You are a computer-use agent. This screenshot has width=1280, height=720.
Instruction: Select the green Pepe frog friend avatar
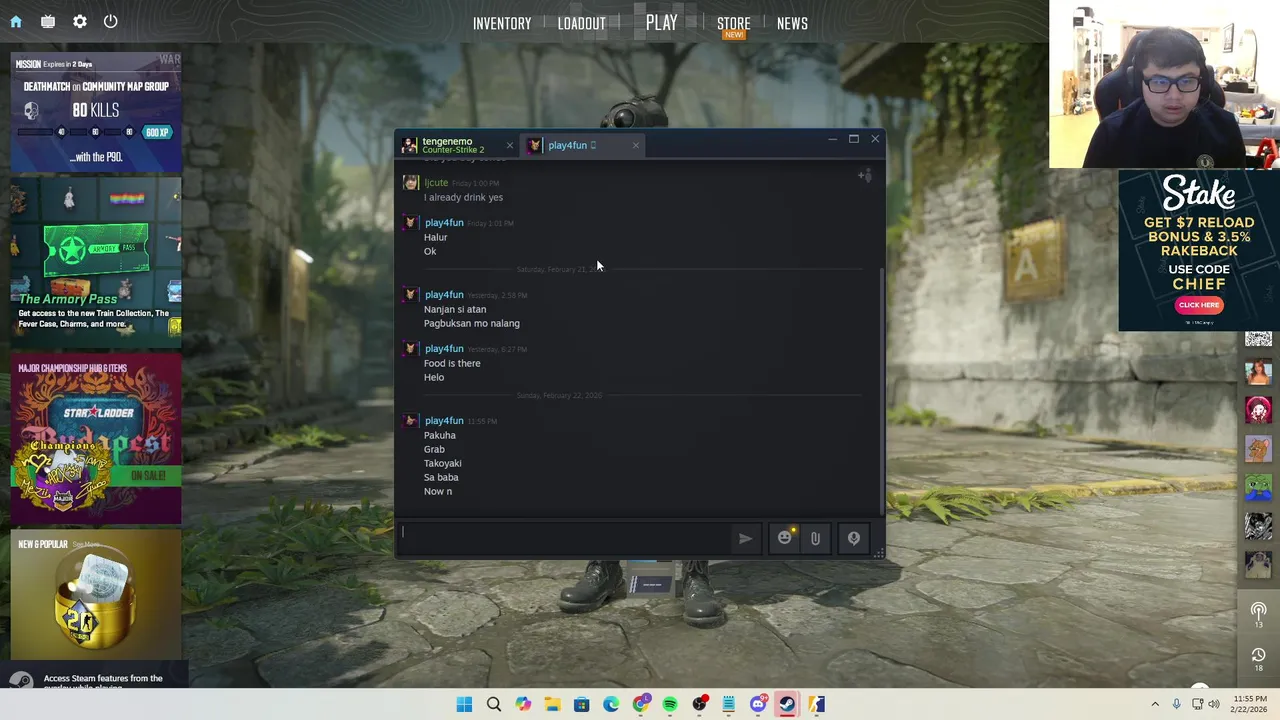1258,487
